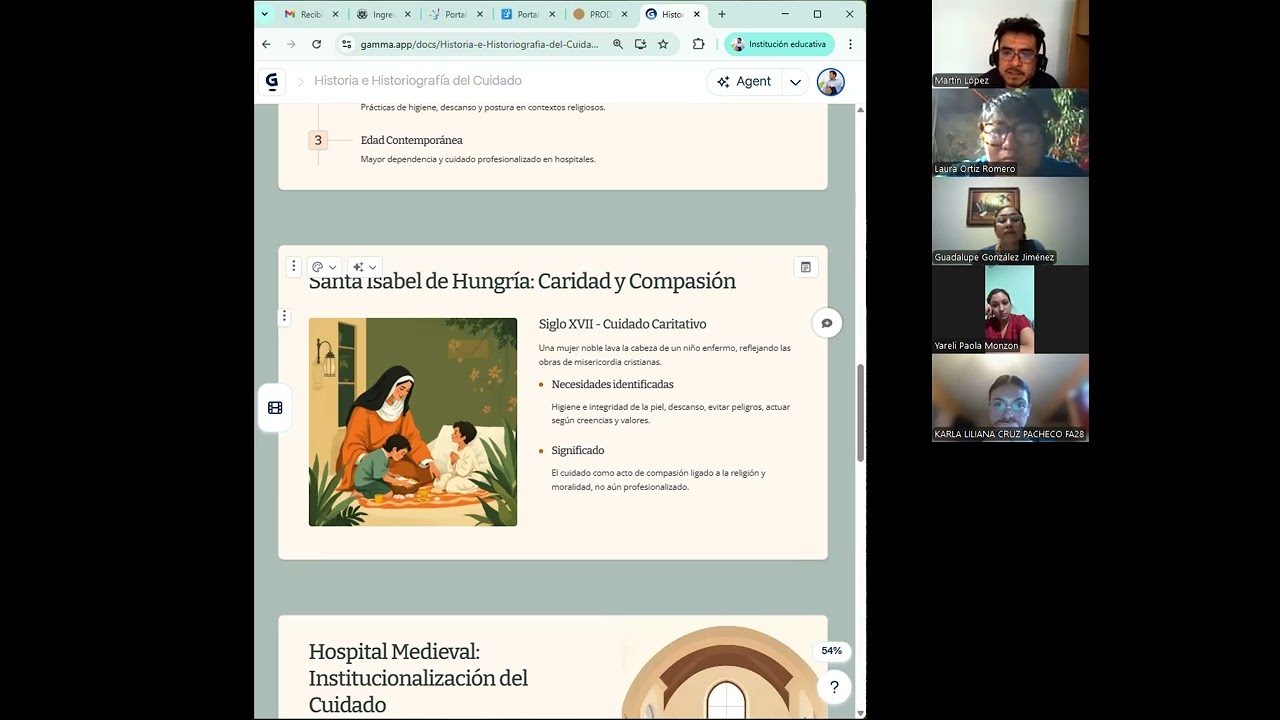The width and height of the screenshot is (1280, 720).
Task: Open the help question mark button
Action: [834, 687]
